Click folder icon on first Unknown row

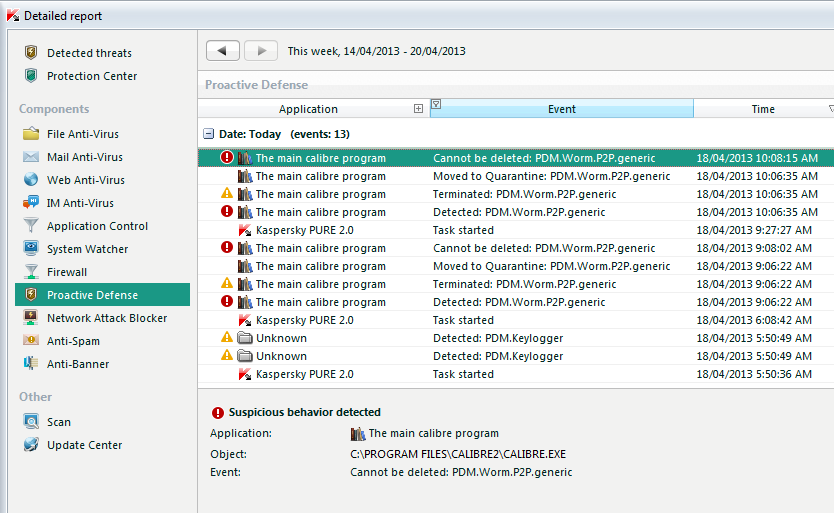point(245,338)
